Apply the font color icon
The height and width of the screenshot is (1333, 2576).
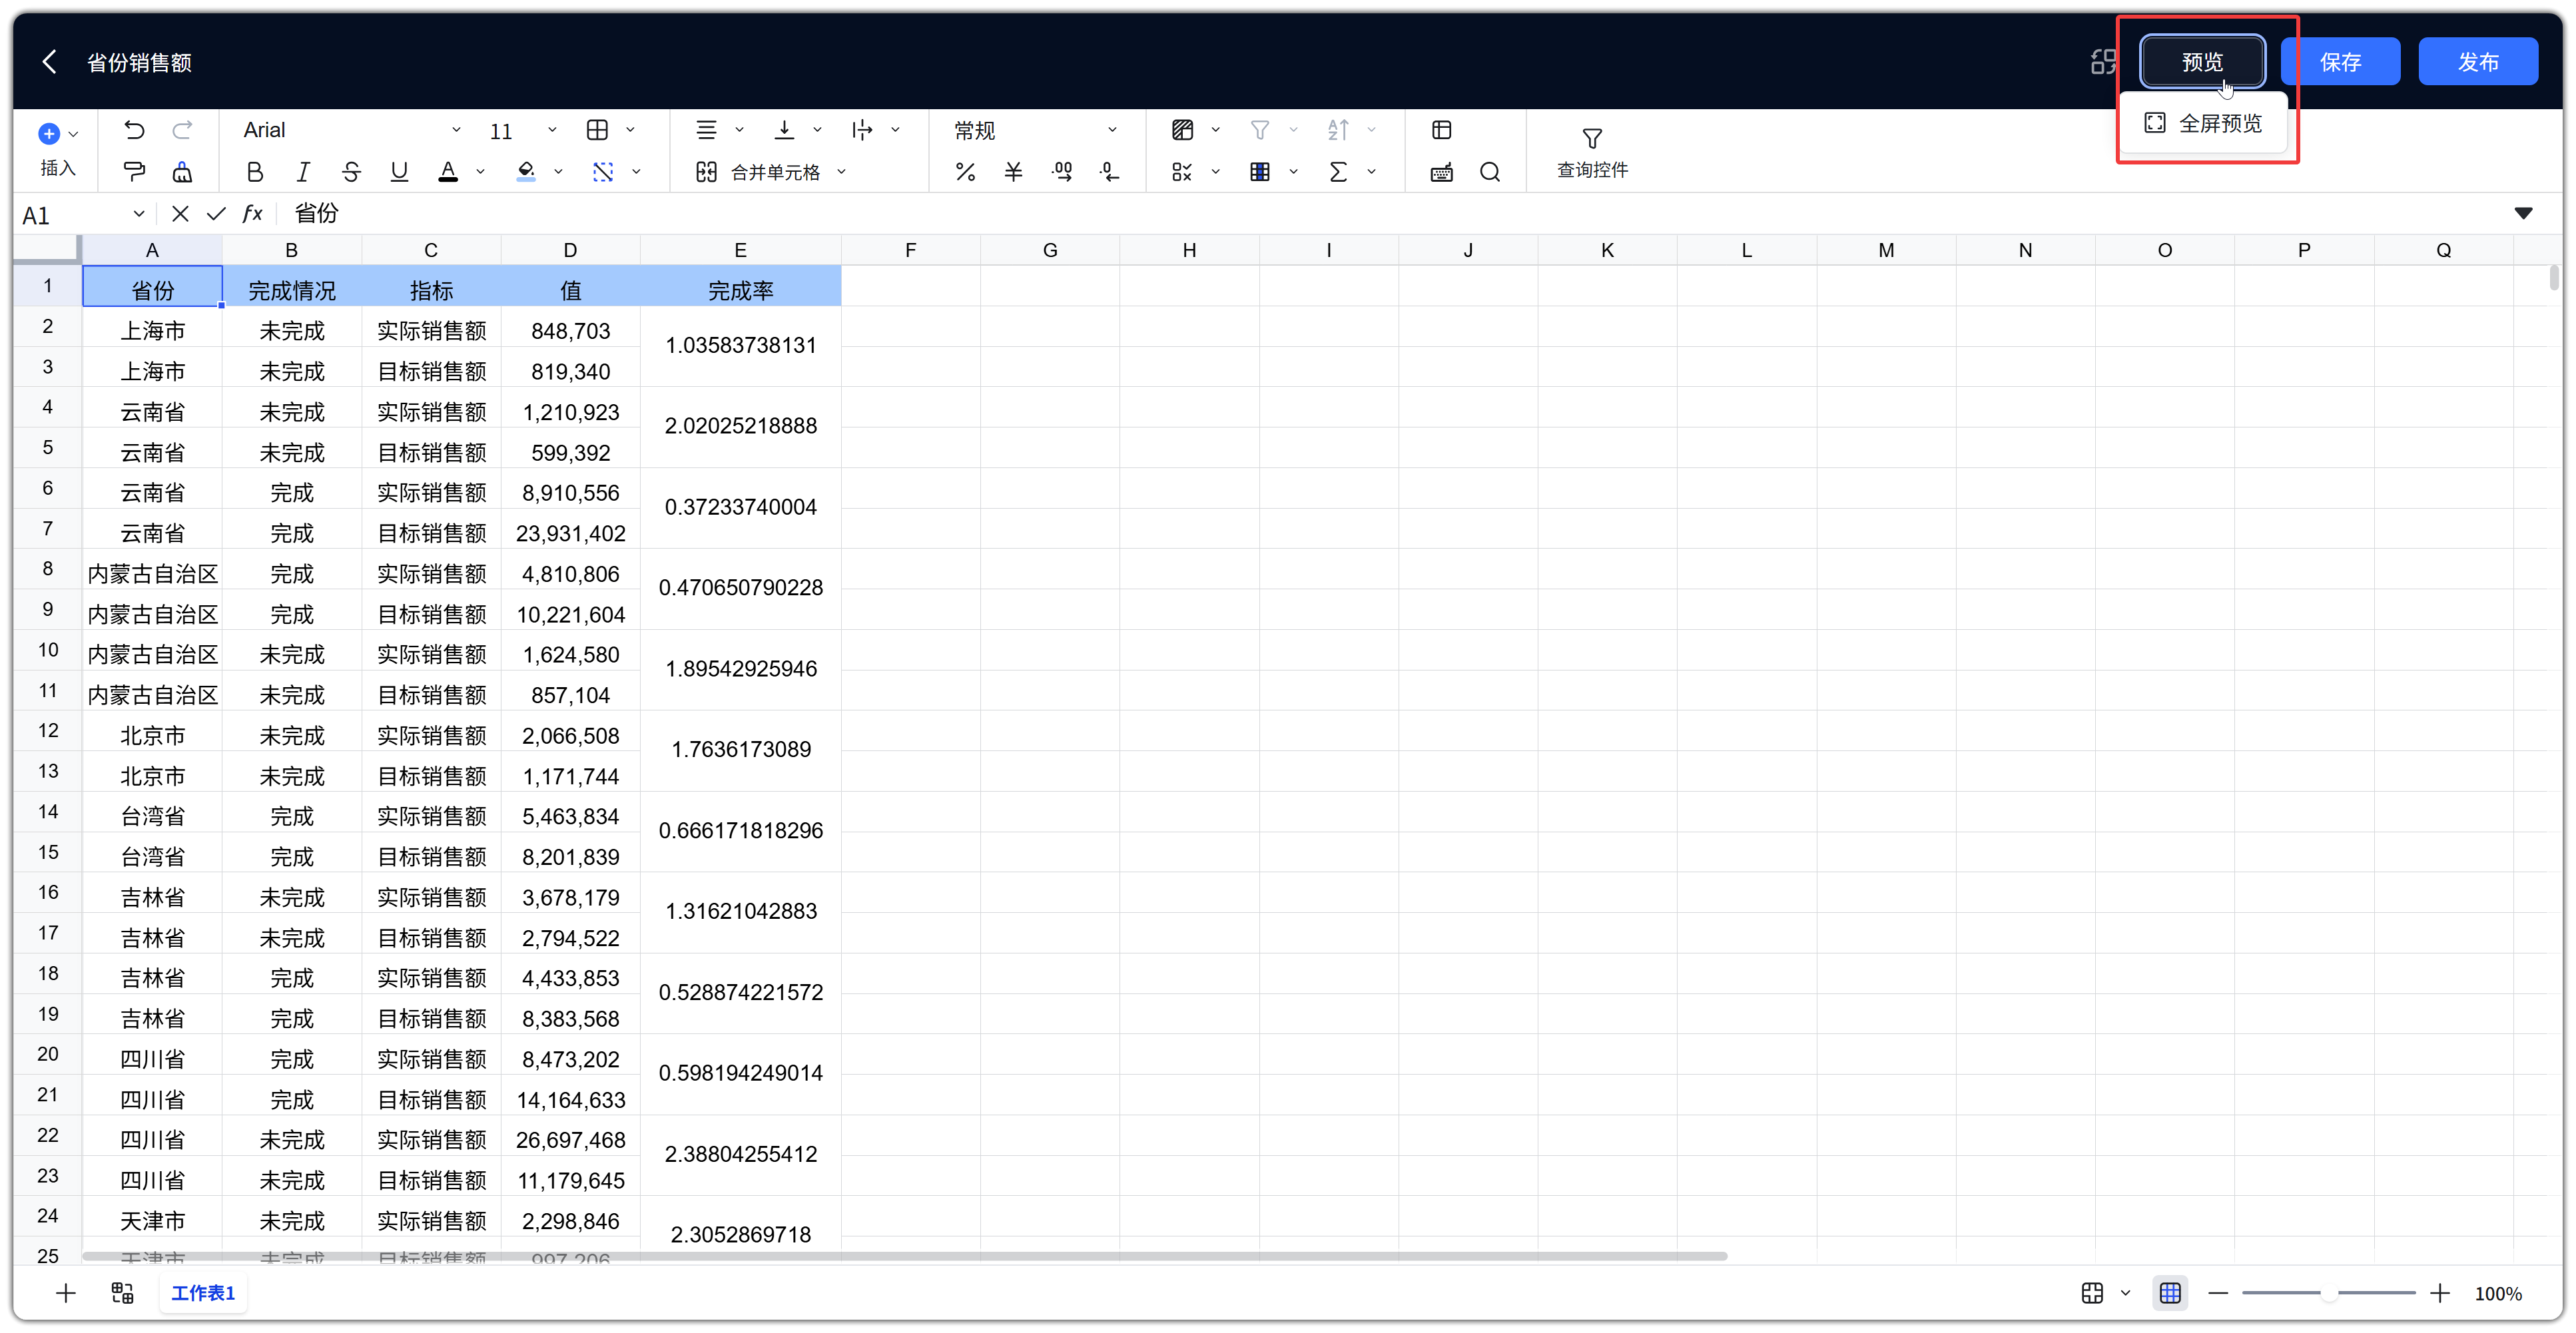click(x=448, y=172)
